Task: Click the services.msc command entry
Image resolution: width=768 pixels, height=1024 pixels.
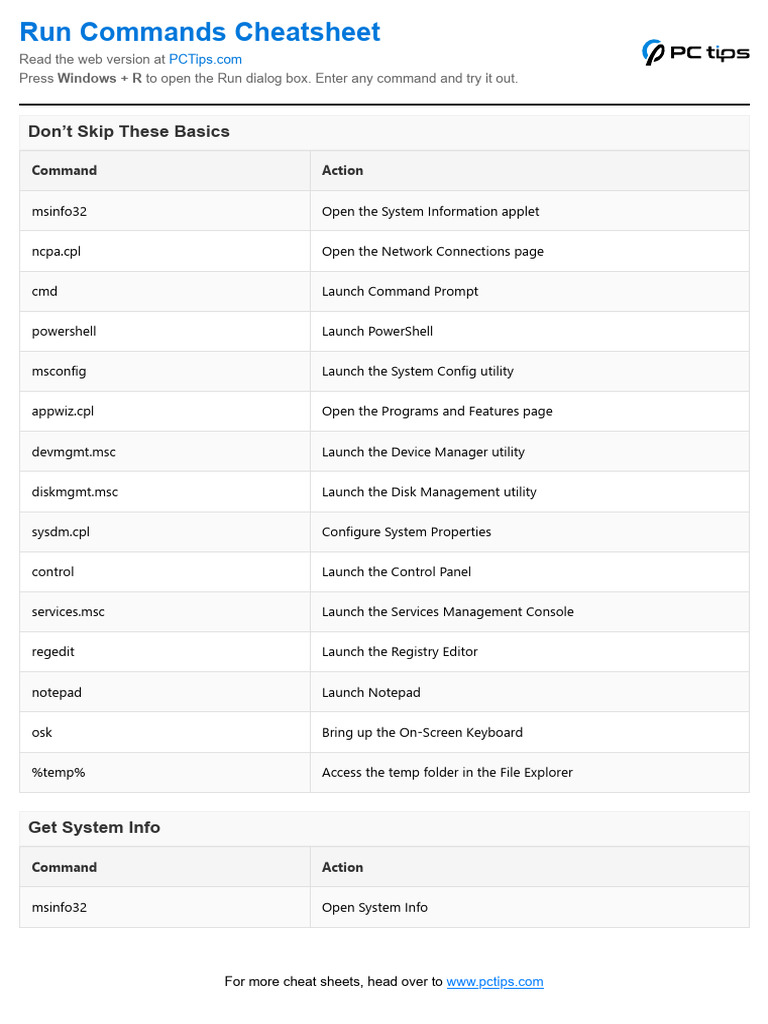Action: 68,612
